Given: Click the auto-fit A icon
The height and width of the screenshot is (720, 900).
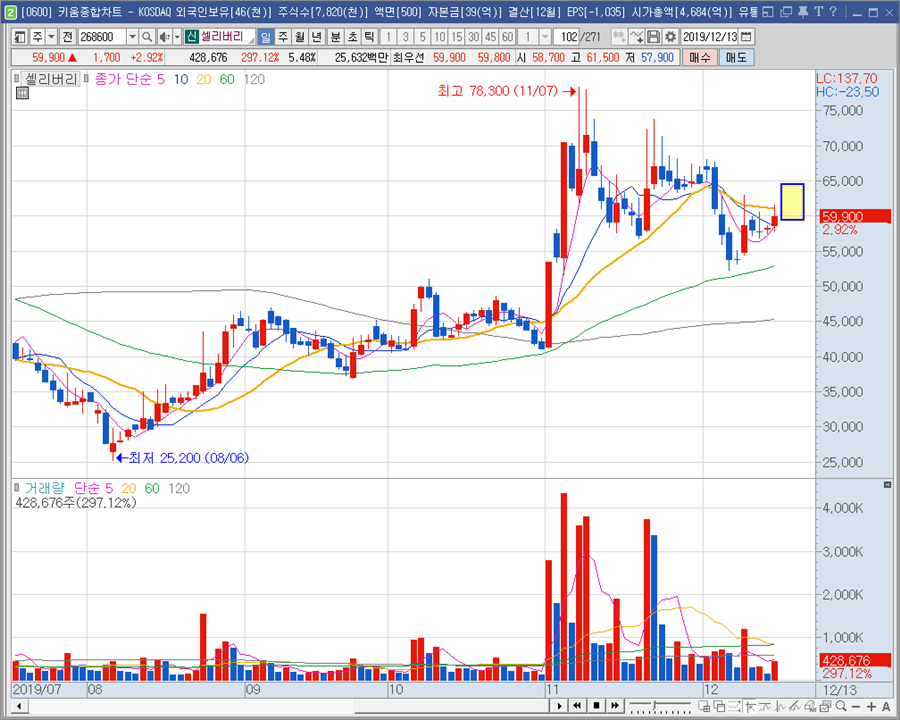Looking at the screenshot, I should (x=886, y=706).
